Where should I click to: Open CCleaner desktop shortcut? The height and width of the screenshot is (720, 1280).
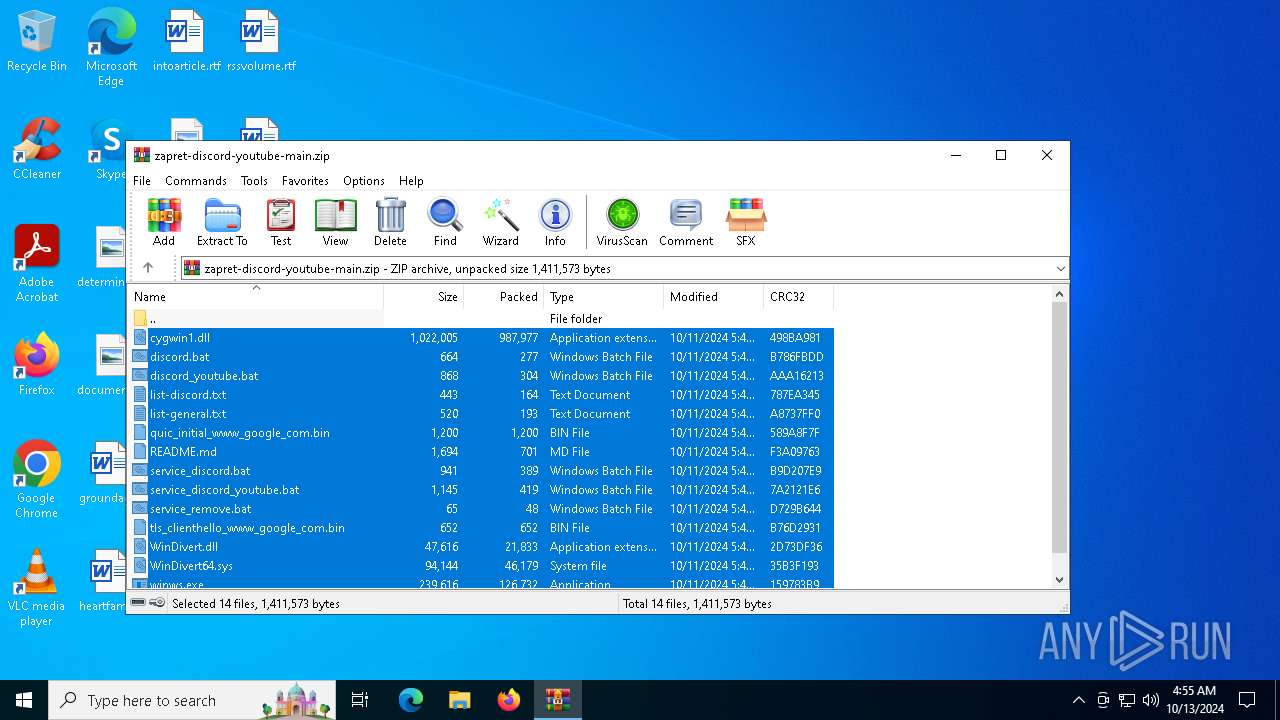37,149
